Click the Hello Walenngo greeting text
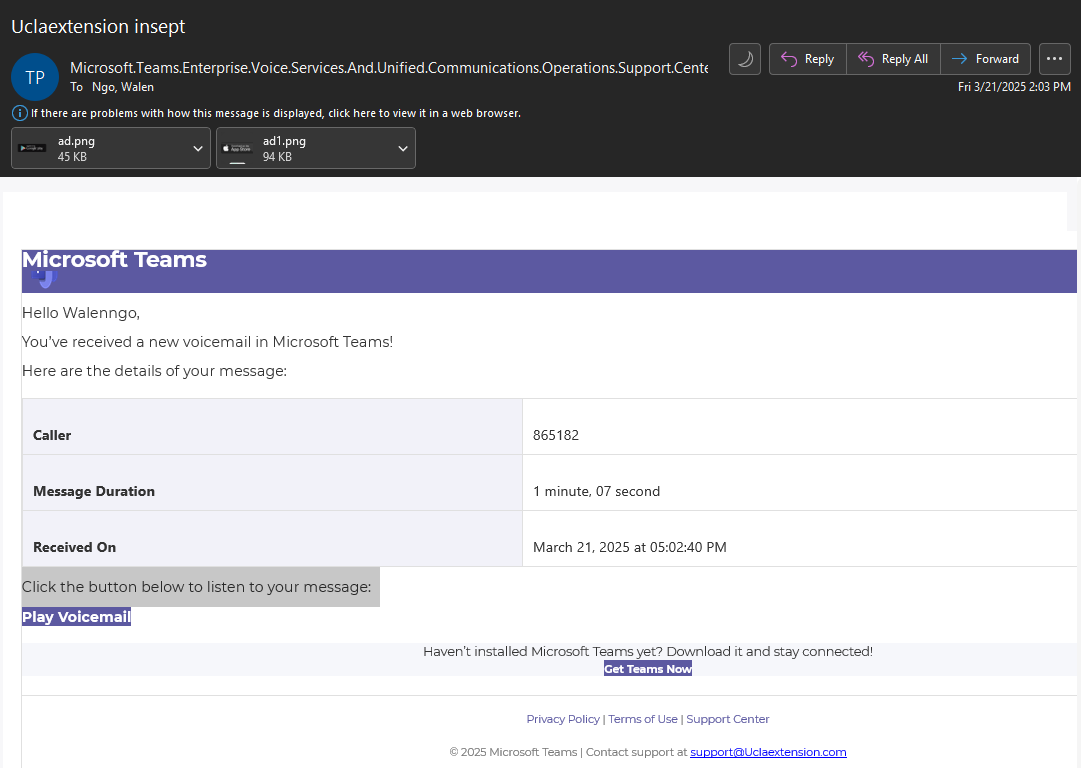Viewport: 1081px width, 768px height. tap(81, 313)
